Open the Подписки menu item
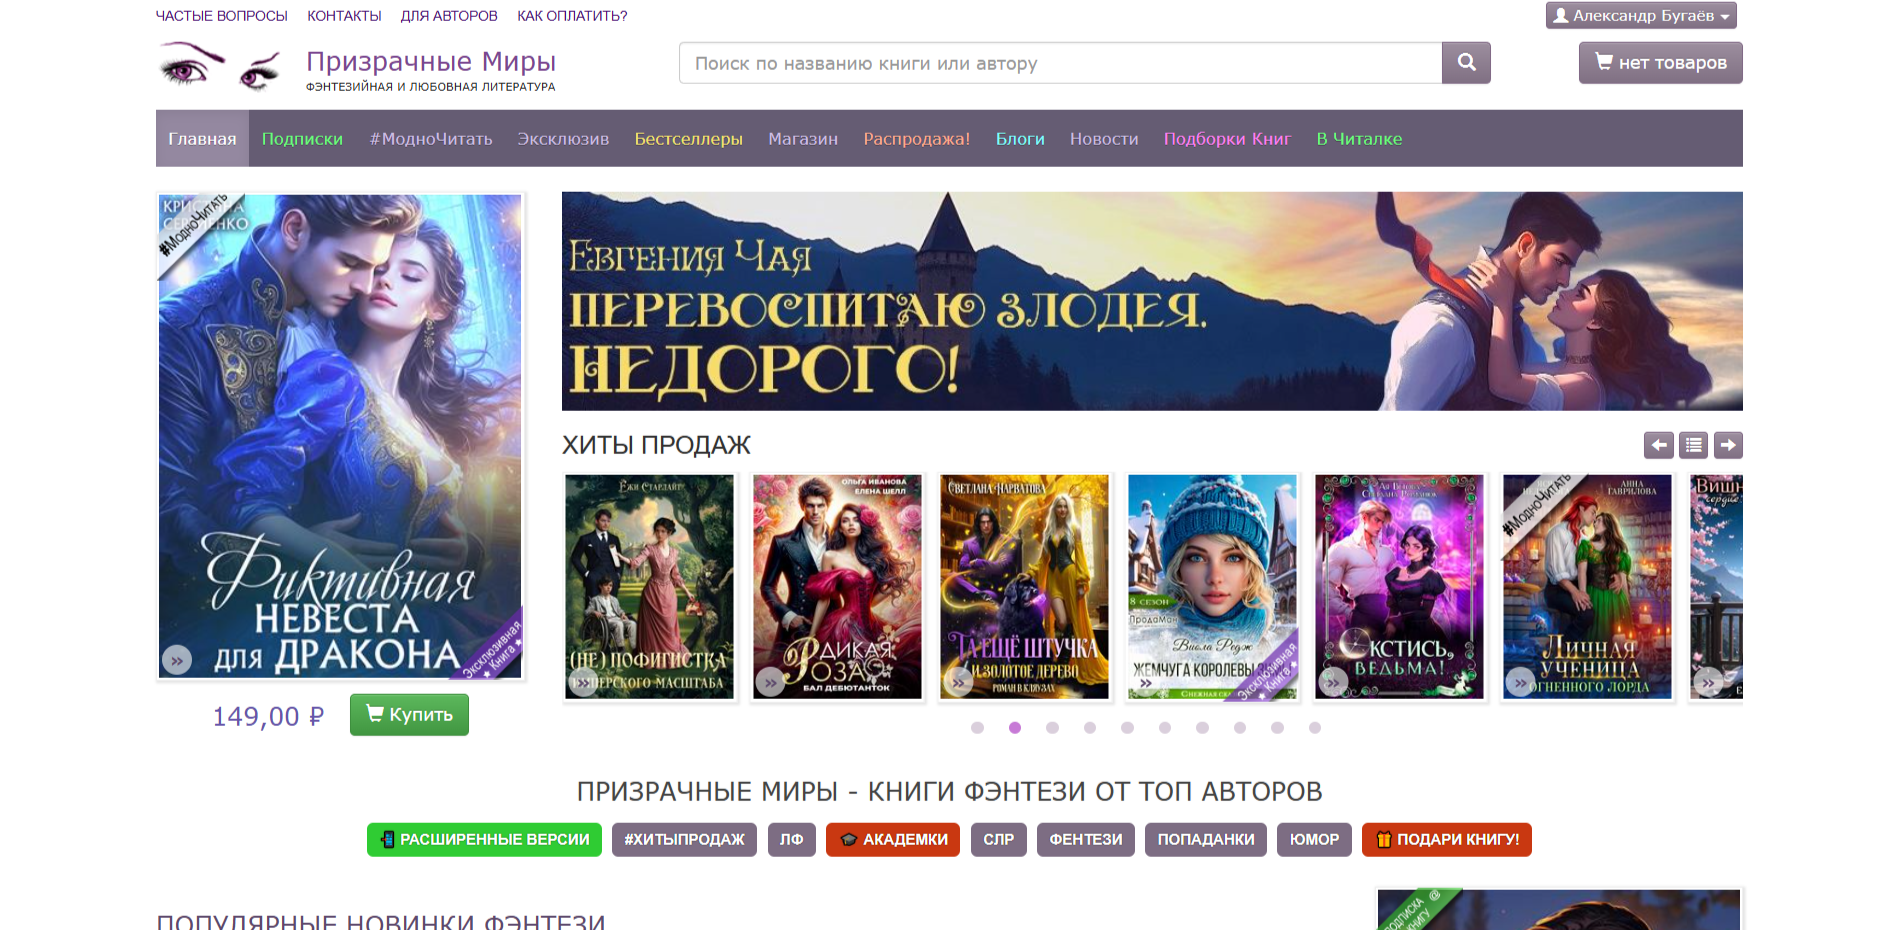This screenshot has width=1897, height=930. [x=302, y=138]
